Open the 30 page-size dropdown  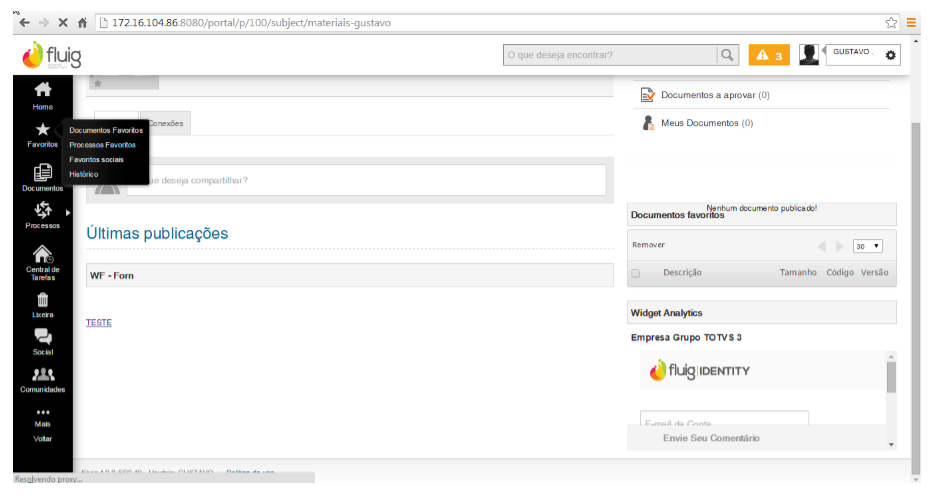(867, 246)
